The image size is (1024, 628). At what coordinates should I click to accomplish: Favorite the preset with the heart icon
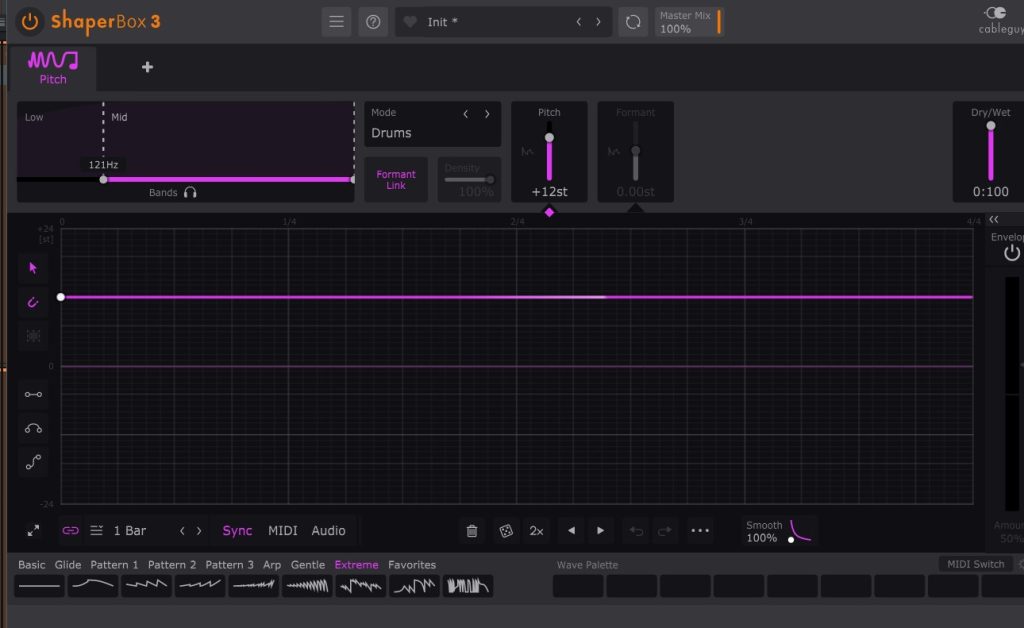pyautogui.click(x=410, y=22)
